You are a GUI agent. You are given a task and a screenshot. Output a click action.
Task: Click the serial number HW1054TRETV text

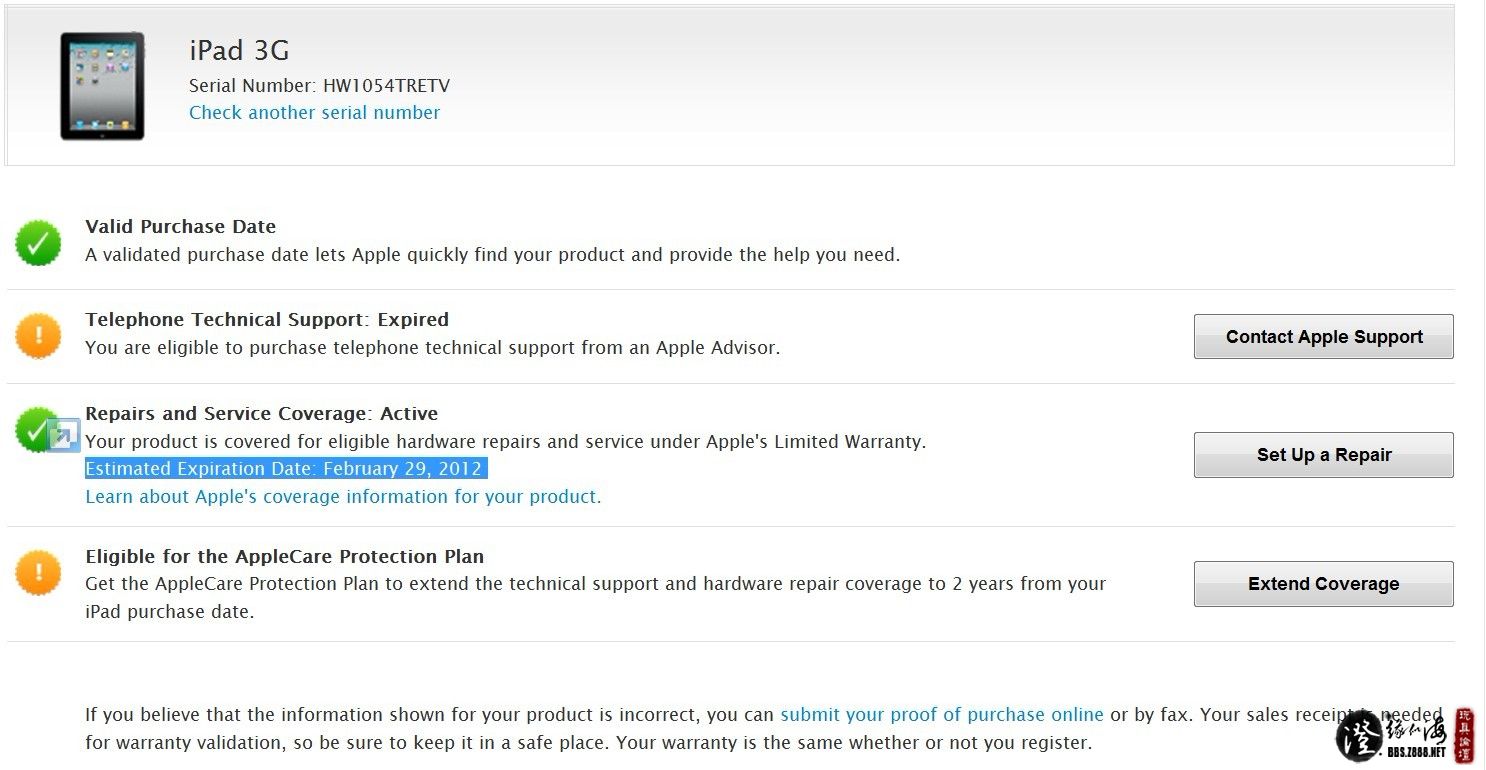[386, 86]
